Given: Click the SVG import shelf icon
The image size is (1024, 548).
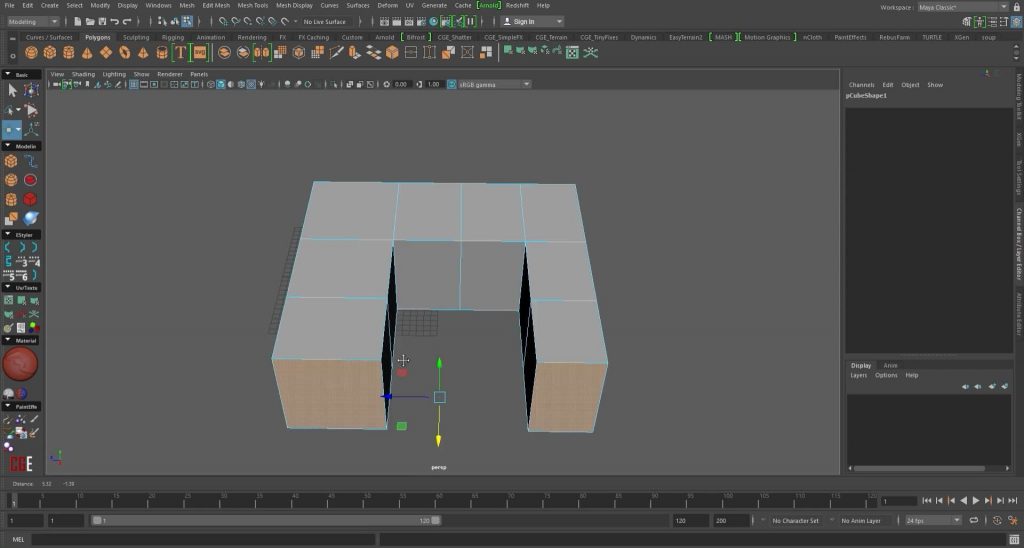Looking at the screenshot, I should [200, 52].
